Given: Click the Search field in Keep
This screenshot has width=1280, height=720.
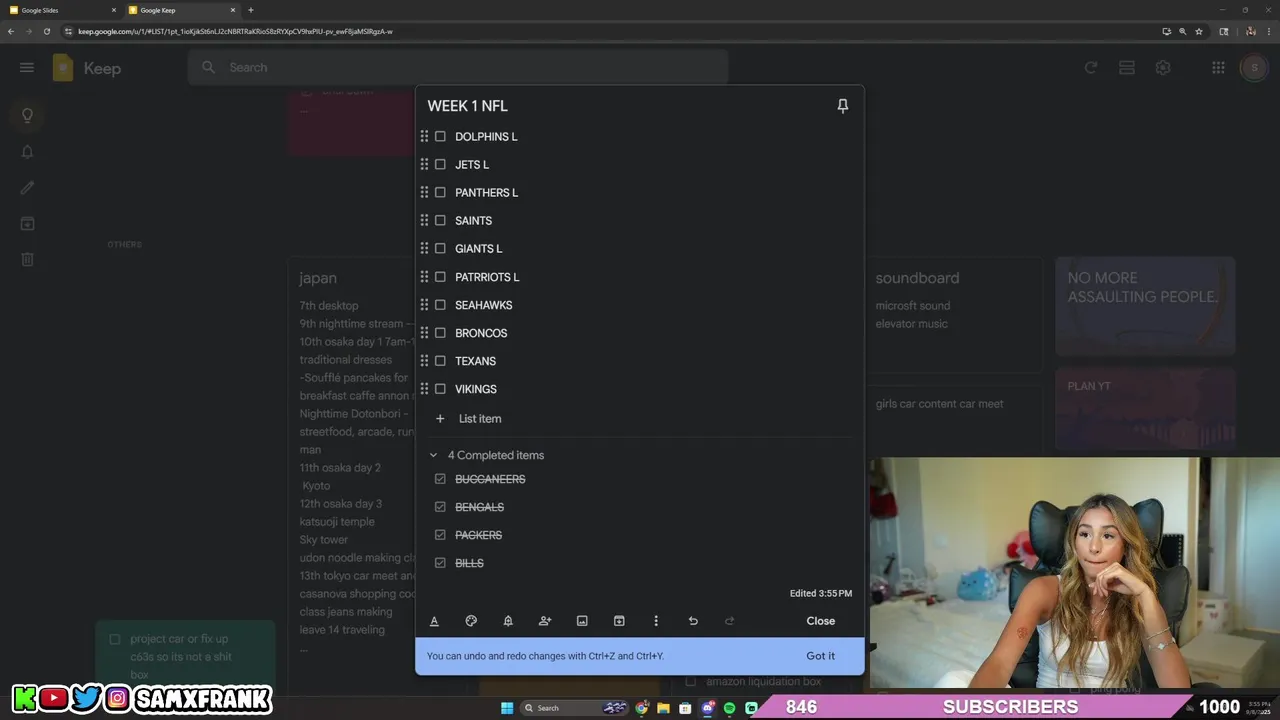Looking at the screenshot, I should [458, 67].
